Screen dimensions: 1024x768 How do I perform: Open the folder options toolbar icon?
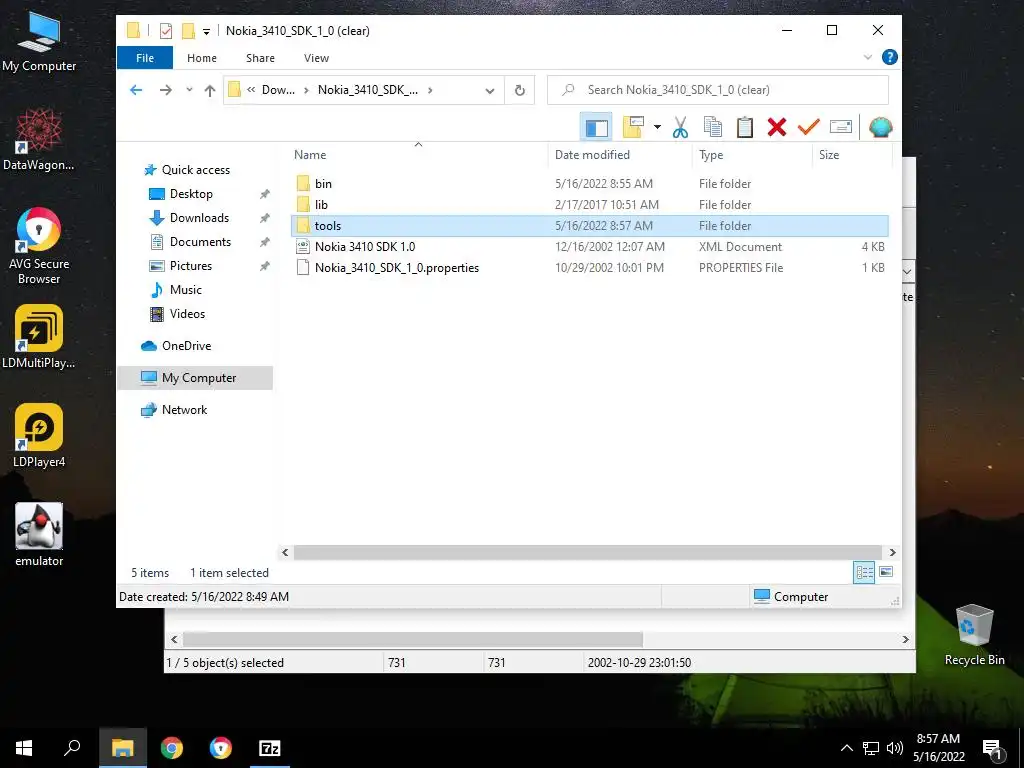click(633, 127)
